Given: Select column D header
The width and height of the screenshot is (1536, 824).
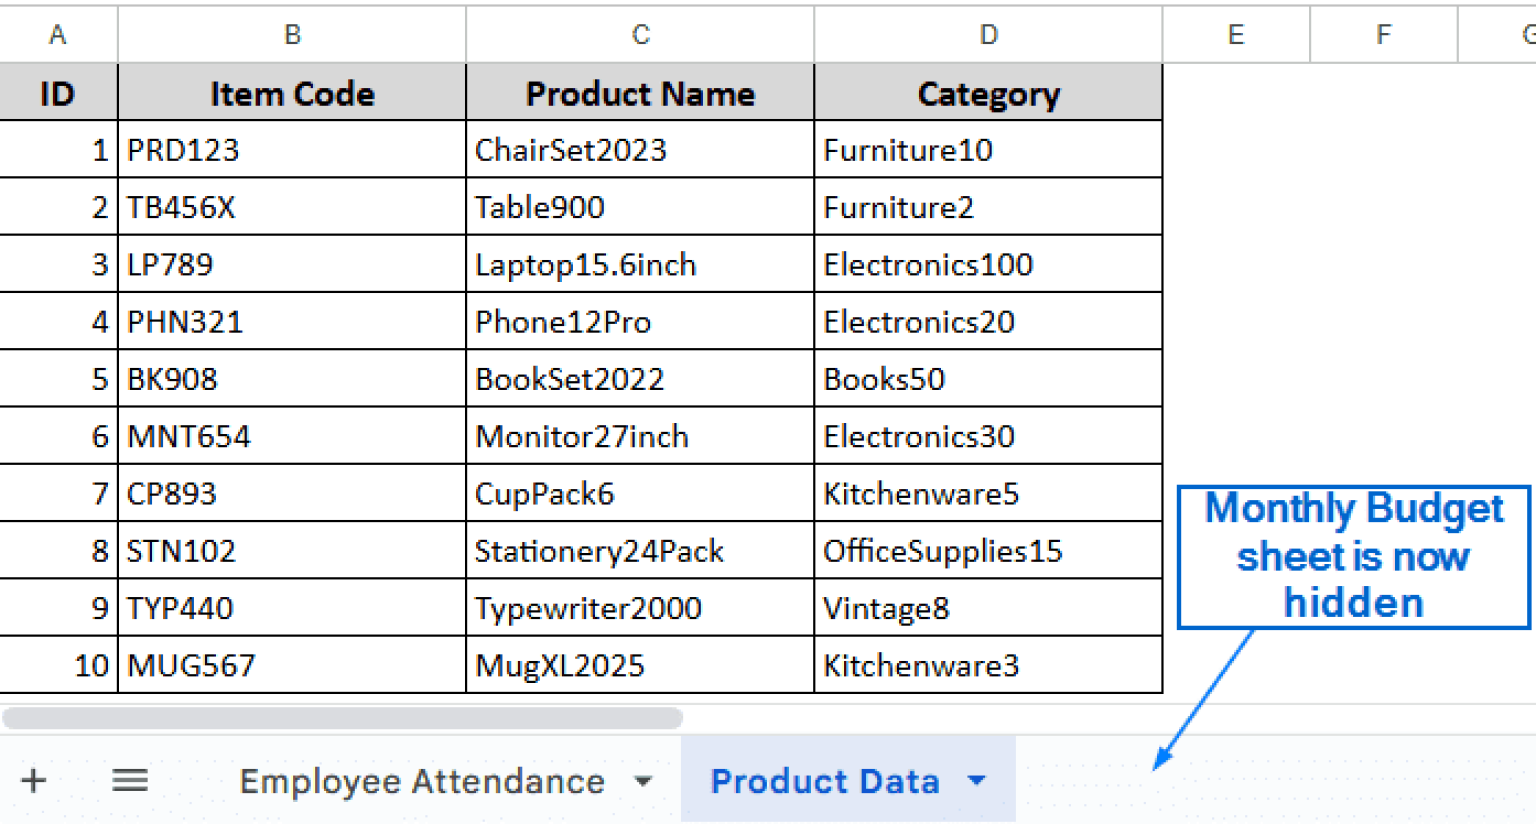Looking at the screenshot, I should click(x=988, y=33).
